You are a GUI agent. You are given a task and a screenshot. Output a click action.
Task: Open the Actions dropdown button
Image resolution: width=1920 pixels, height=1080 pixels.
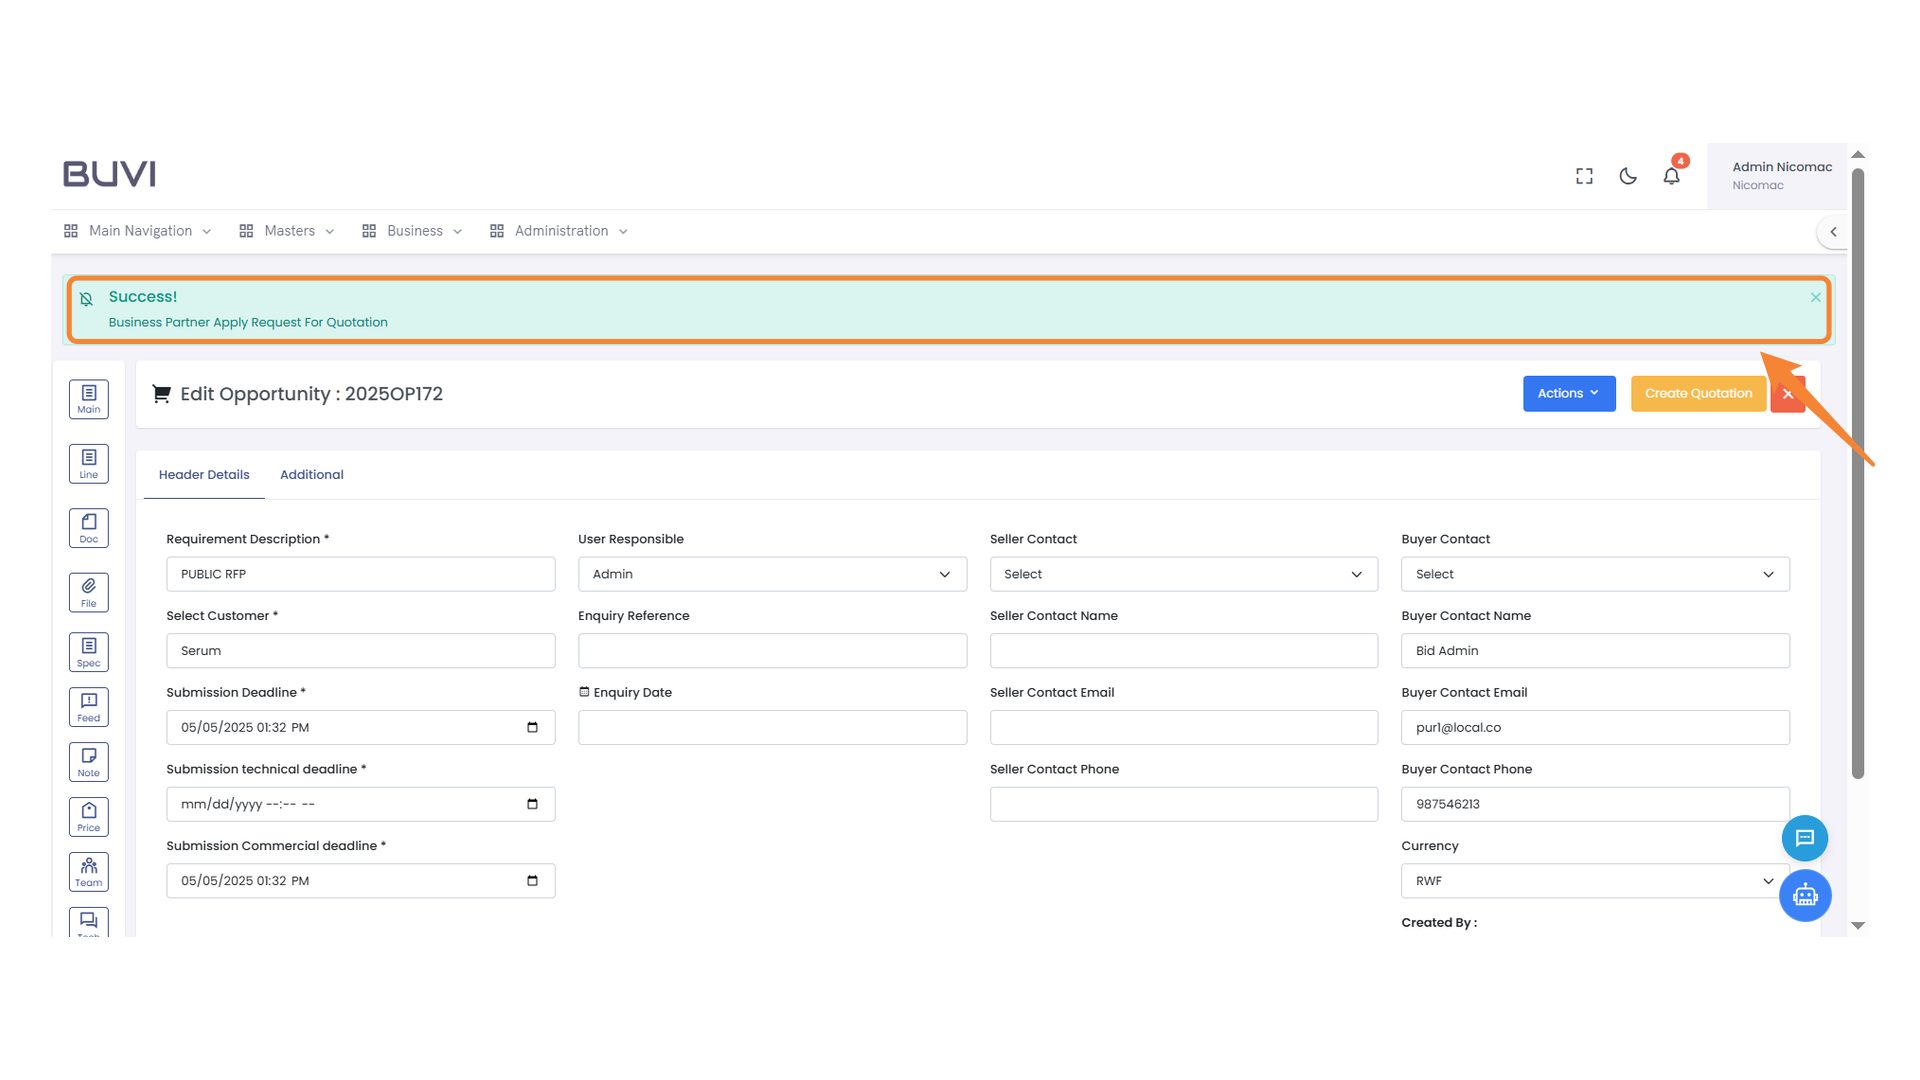coord(1568,393)
